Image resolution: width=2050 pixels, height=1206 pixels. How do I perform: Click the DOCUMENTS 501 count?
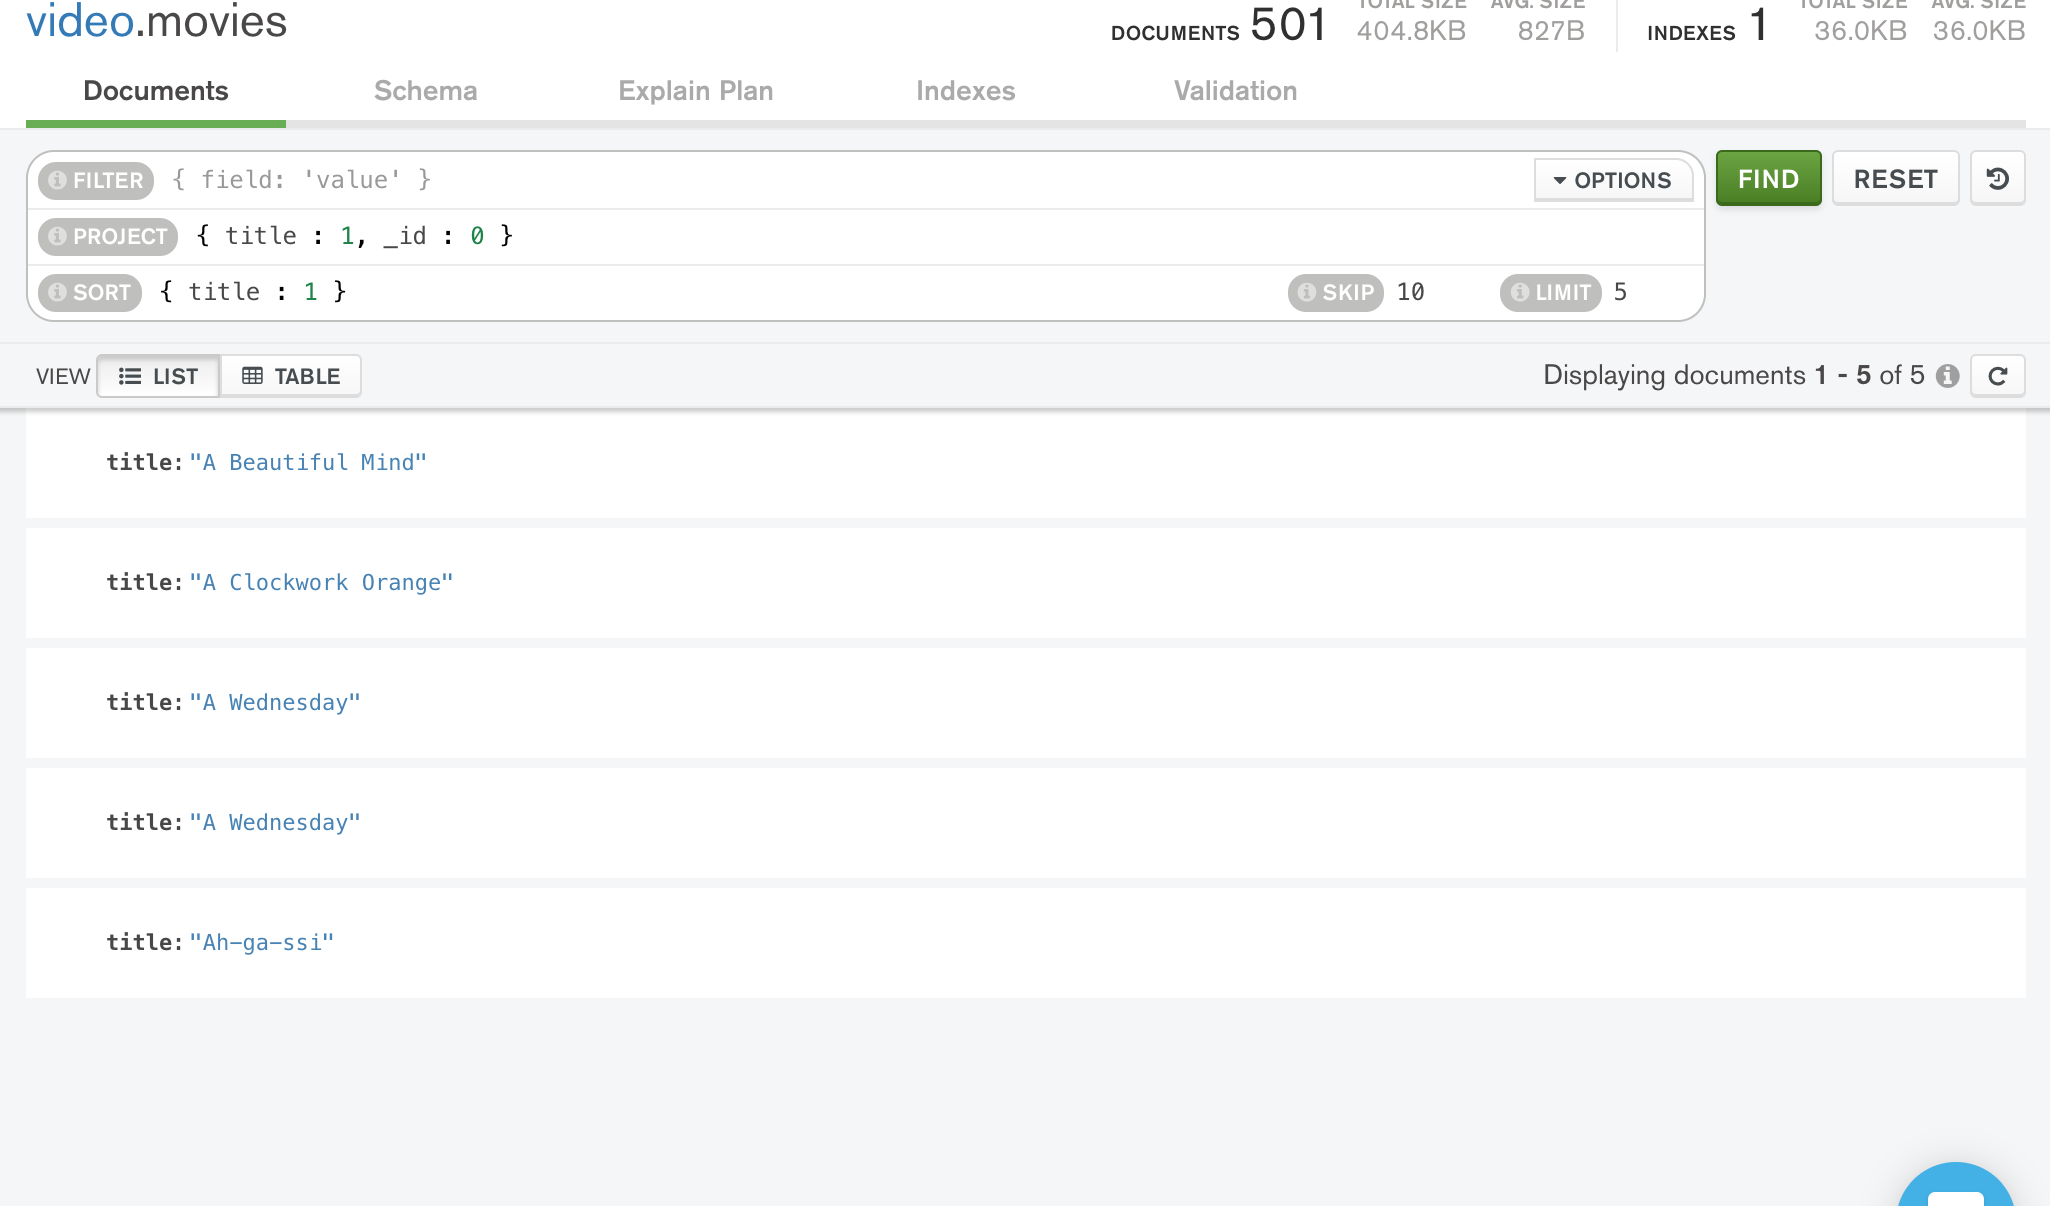(1219, 26)
